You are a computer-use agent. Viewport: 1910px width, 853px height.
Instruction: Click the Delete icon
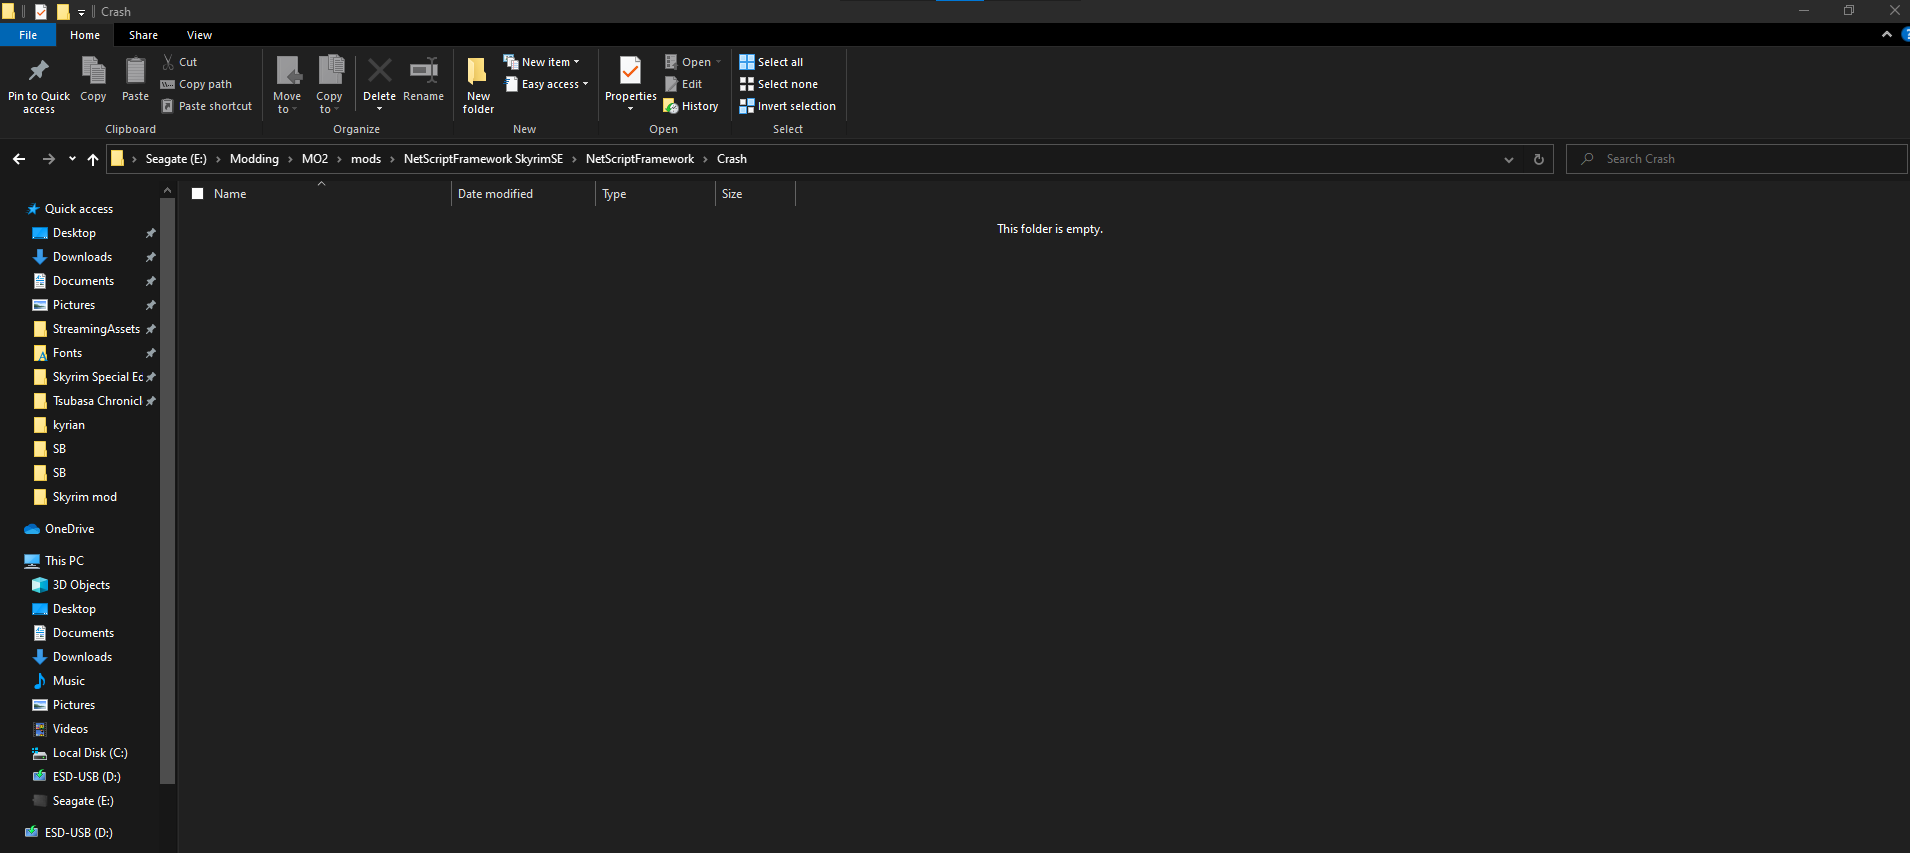[379, 70]
